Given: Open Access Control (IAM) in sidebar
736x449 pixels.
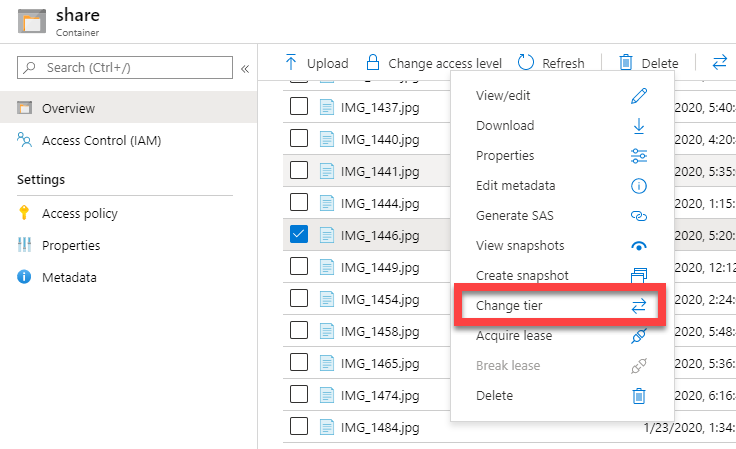Looking at the screenshot, I should coord(101,140).
